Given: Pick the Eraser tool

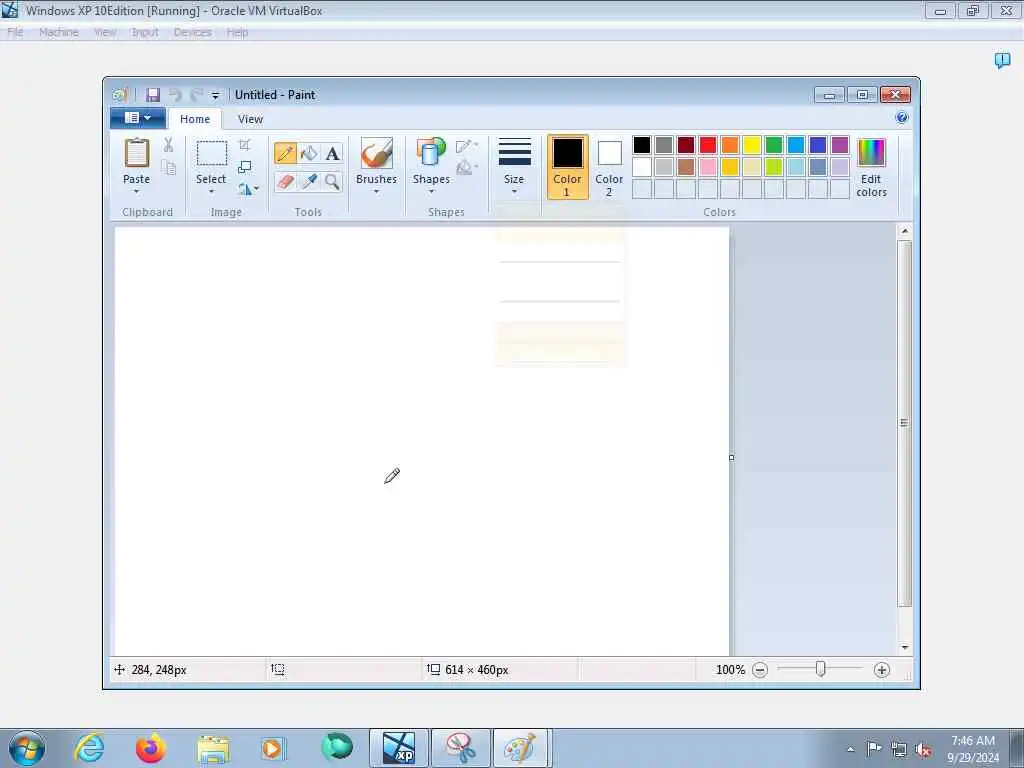Looking at the screenshot, I should click(x=285, y=181).
